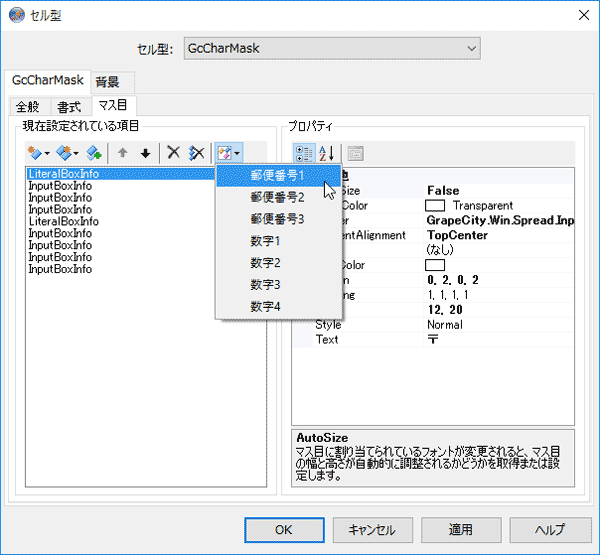Click the GrapeCity.Win.Spread property value
This screenshot has width=600, height=555.
[500, 220]
